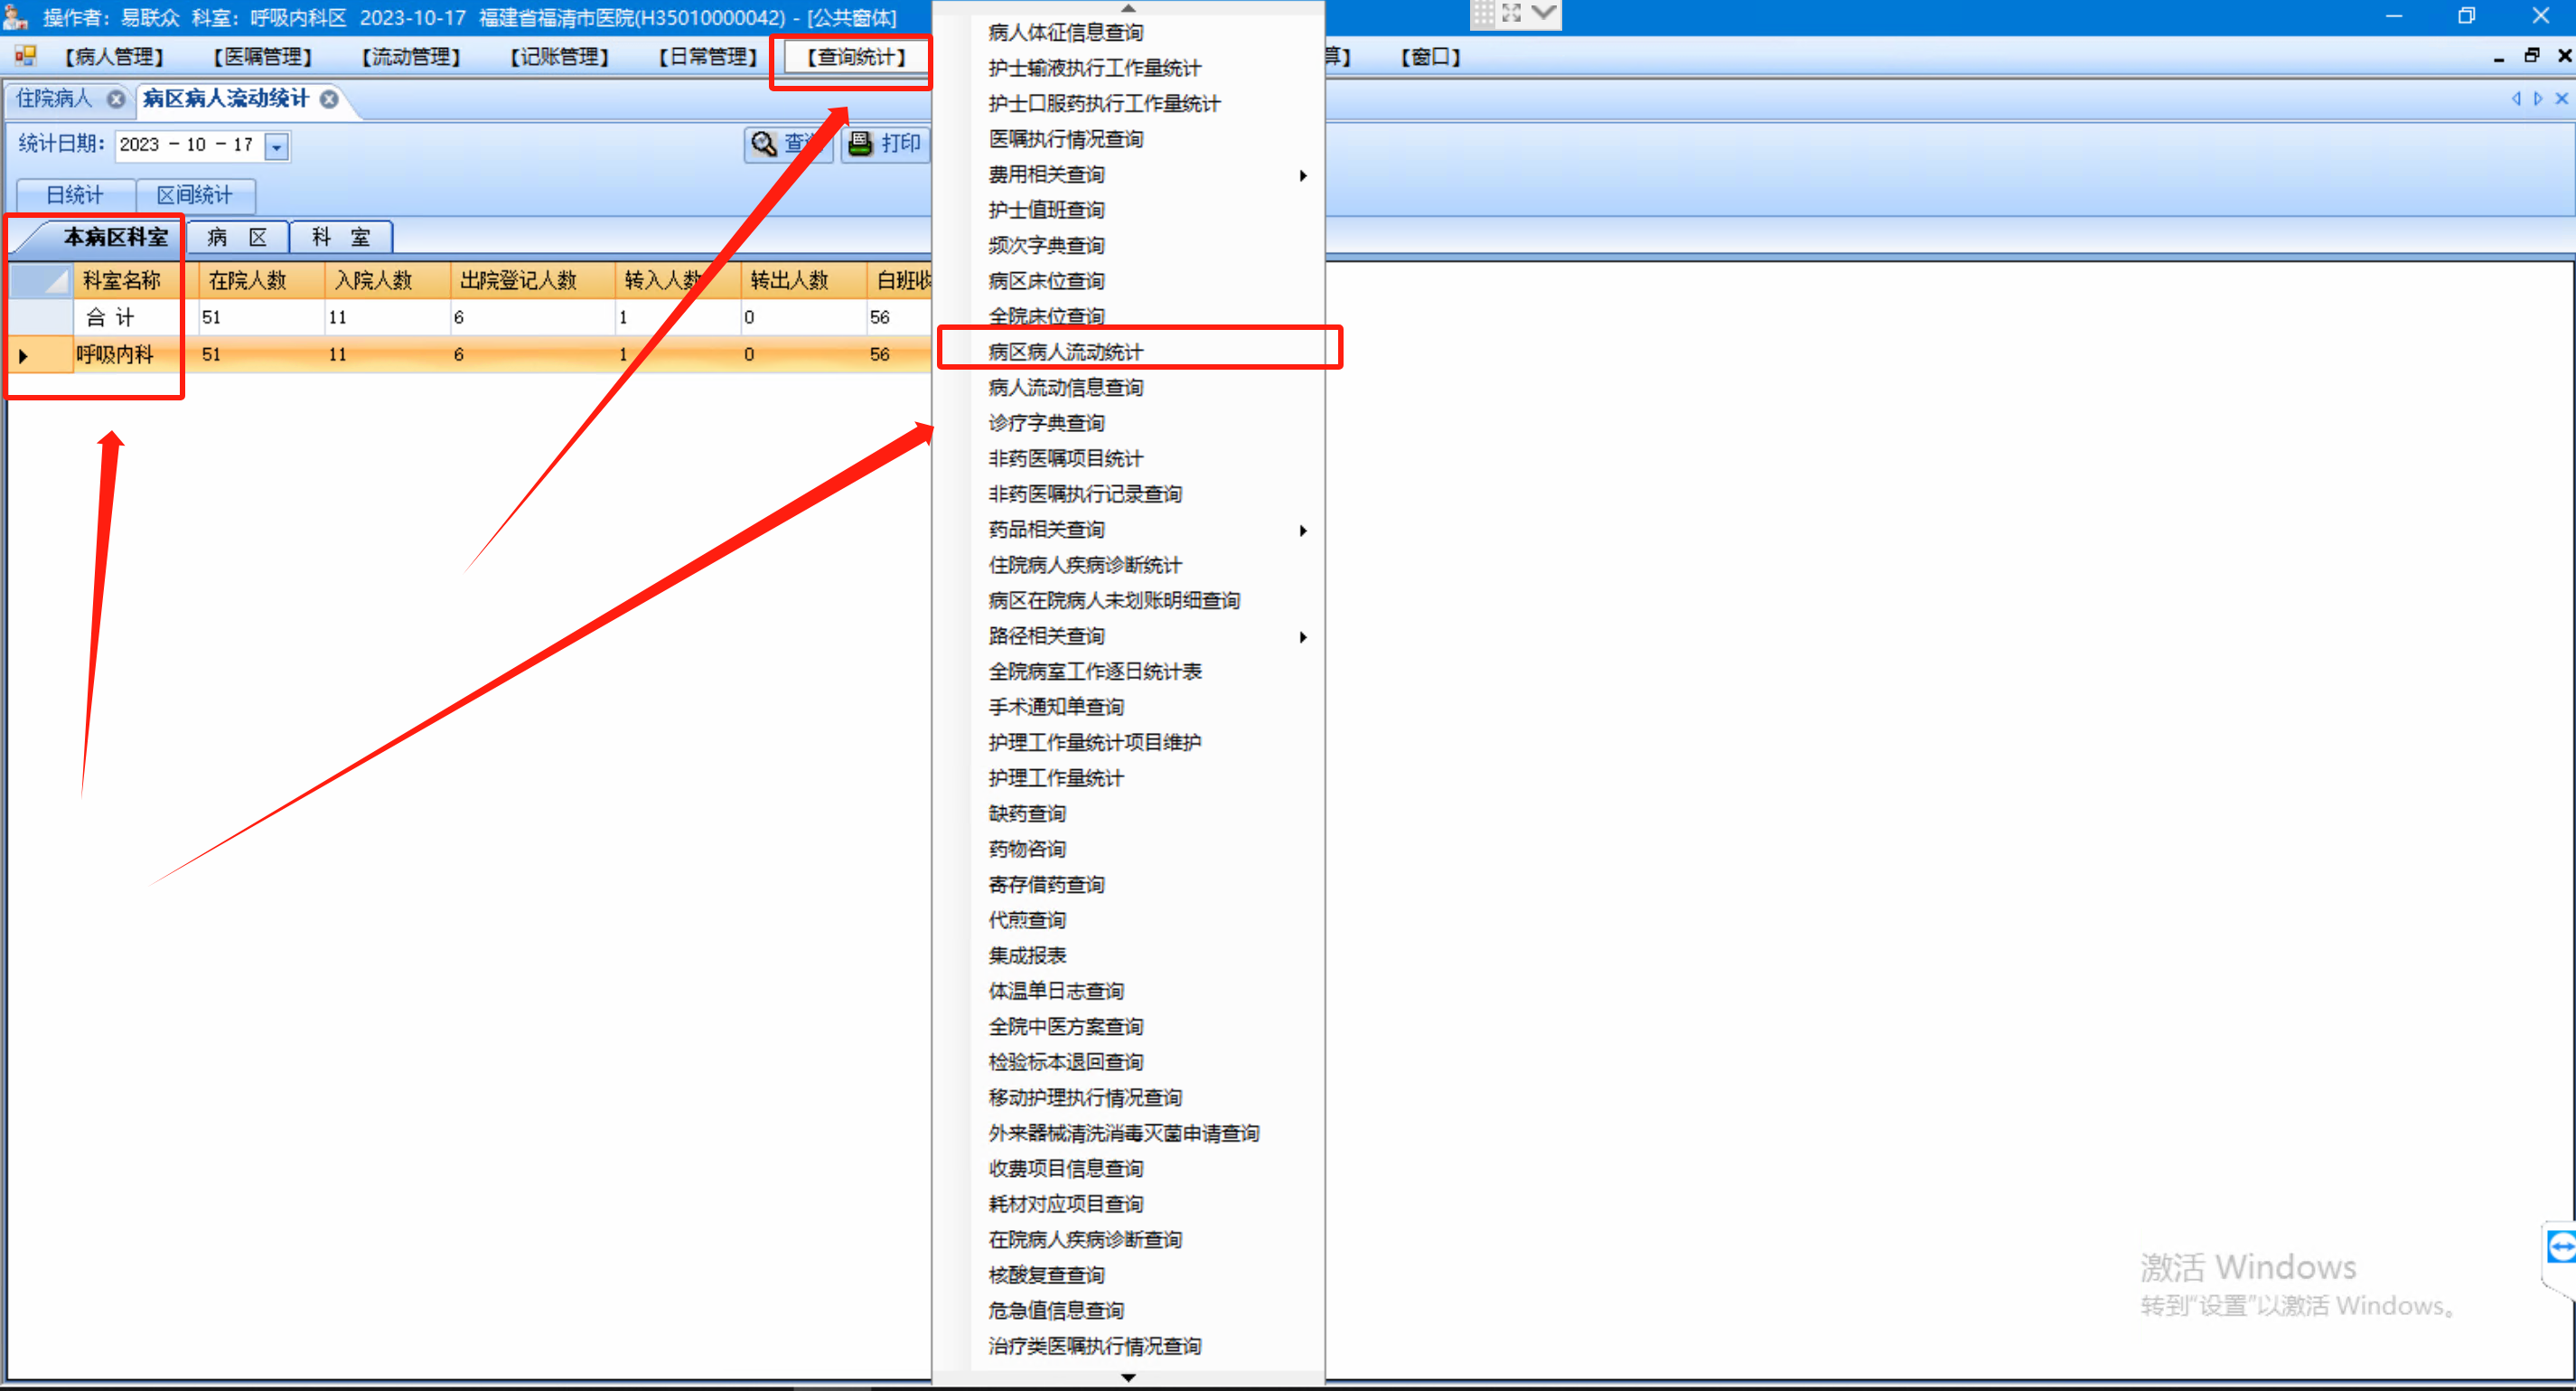The image size is (2576, 1391).
Task: Click the fullscreen icon in title bar
Action: (1511, 14)
